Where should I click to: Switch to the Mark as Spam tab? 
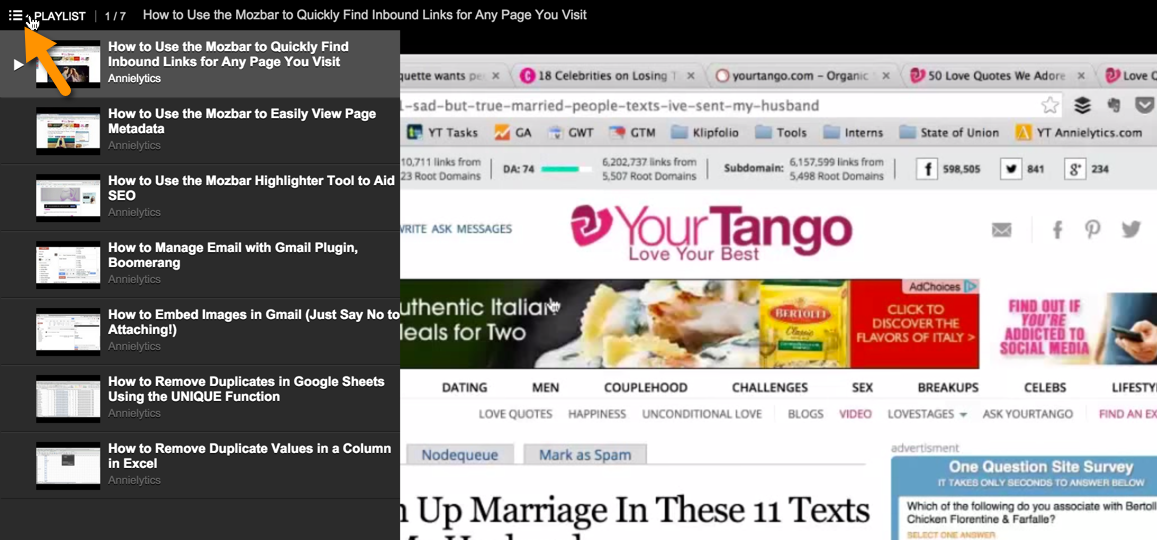(x=584, y=455)
